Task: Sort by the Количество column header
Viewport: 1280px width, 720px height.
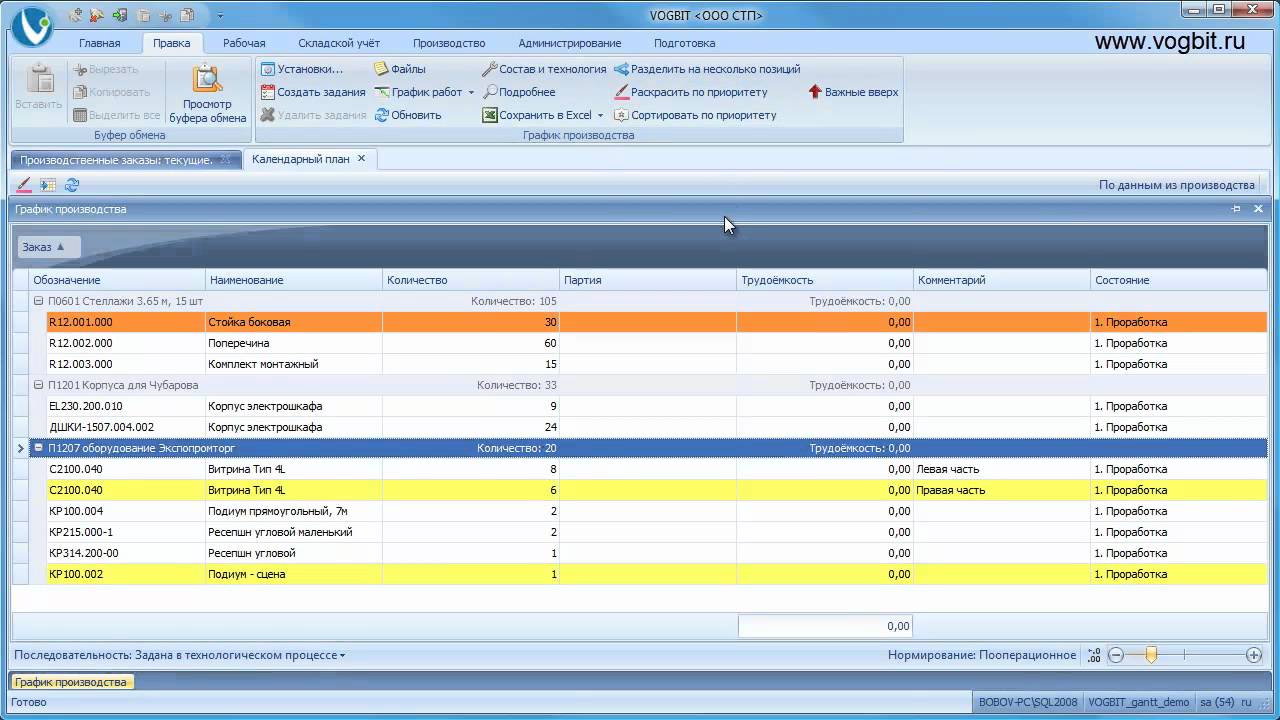Action: click(x=471, y=280)
